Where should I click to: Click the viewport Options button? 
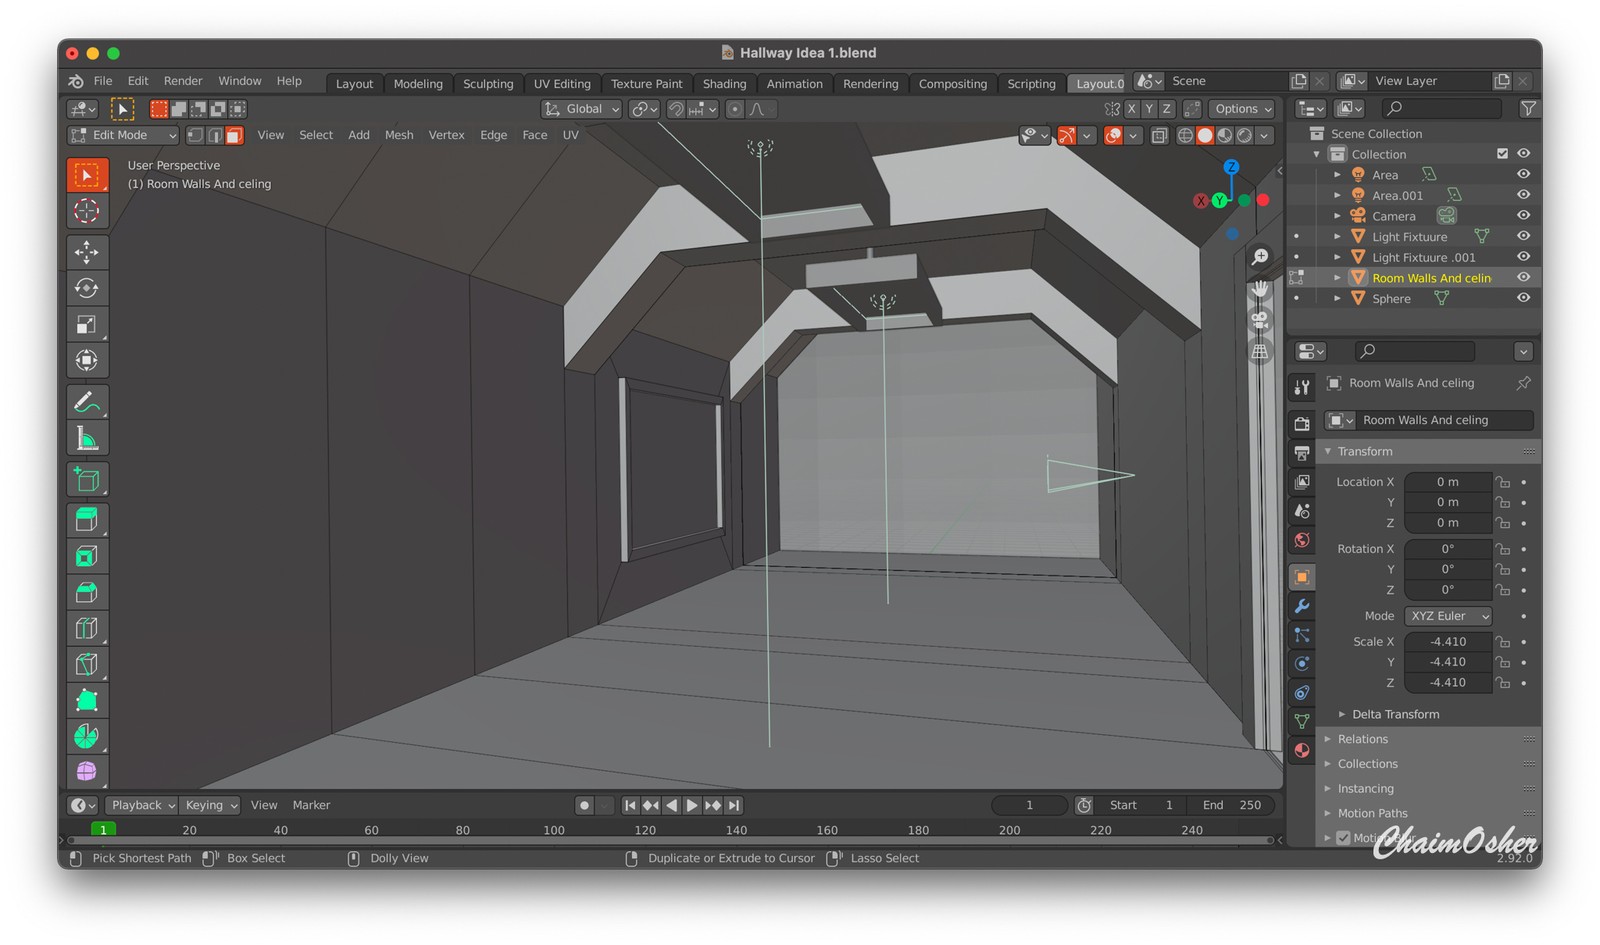[x=1243, y=109]
